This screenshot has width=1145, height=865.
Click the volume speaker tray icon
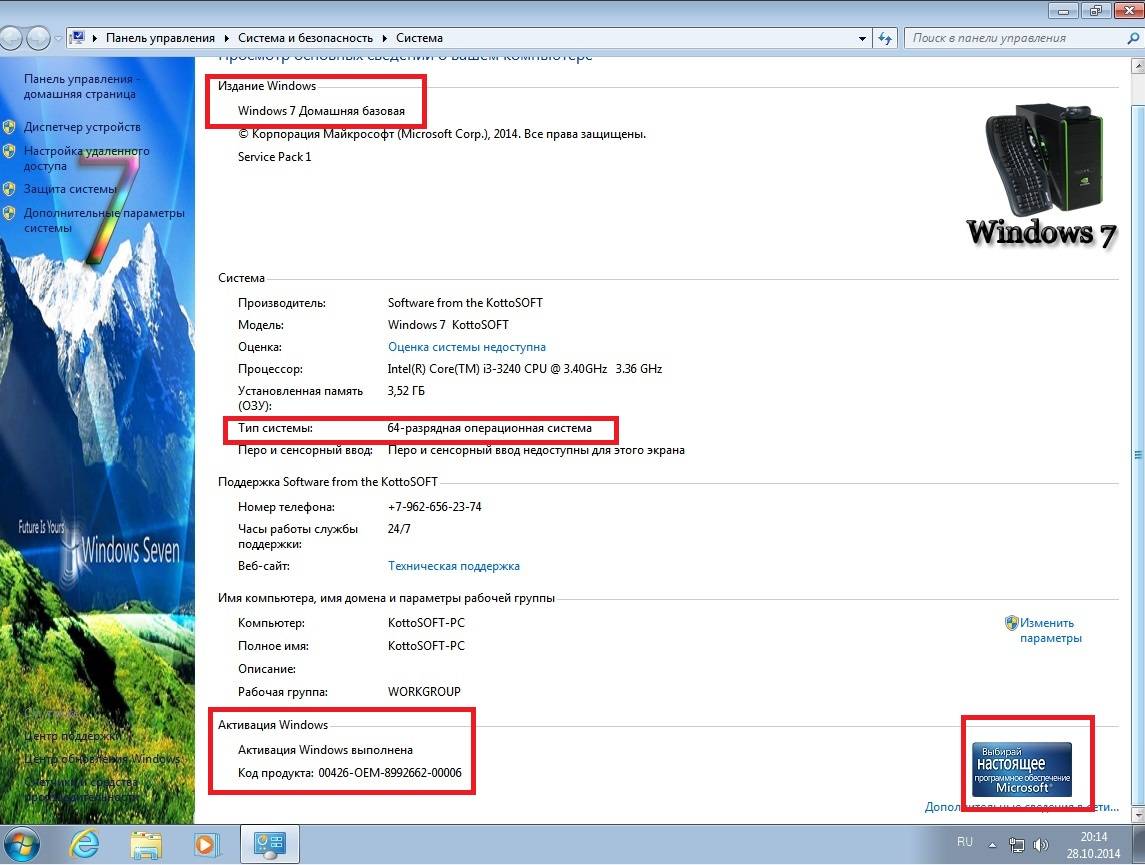tap(1041, 845)
